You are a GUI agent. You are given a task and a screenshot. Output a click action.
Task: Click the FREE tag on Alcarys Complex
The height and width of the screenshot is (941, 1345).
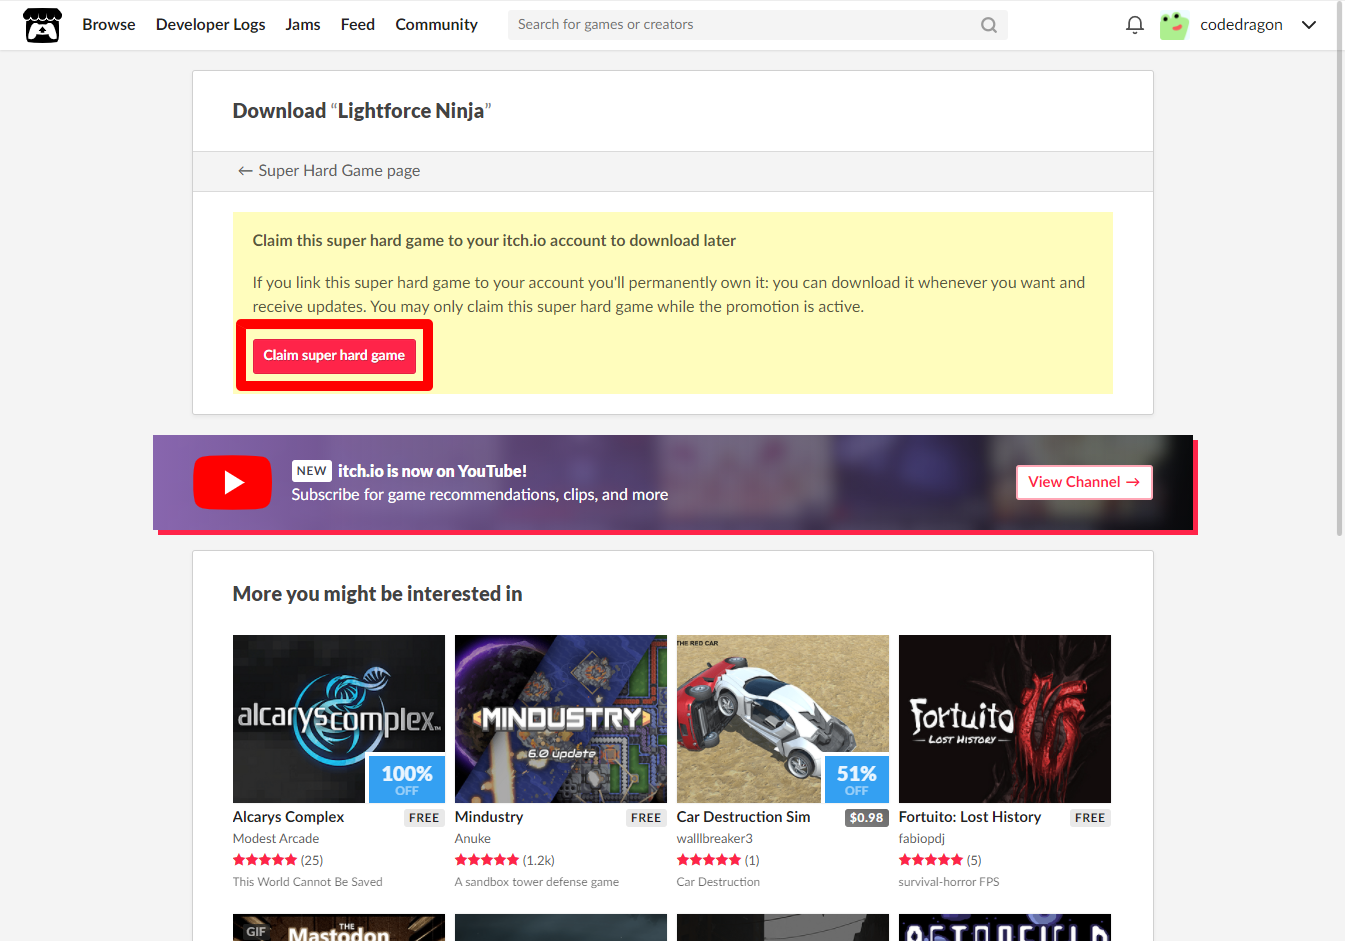point(424,818)
